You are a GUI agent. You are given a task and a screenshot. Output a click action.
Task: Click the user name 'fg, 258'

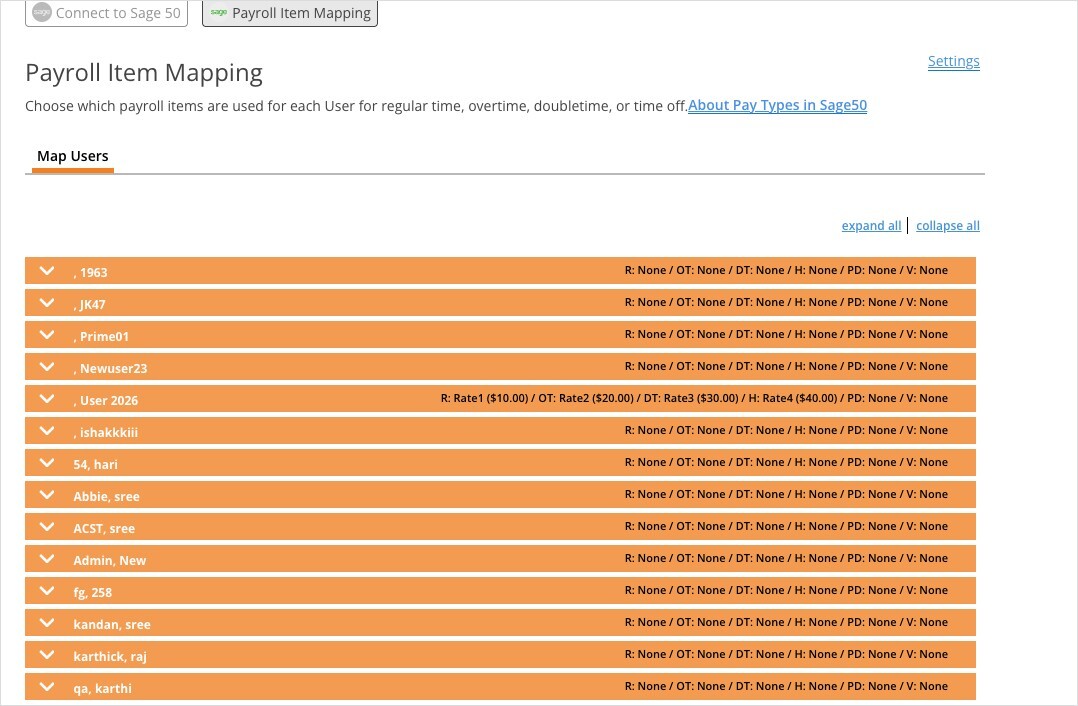[x=93, y=593]
